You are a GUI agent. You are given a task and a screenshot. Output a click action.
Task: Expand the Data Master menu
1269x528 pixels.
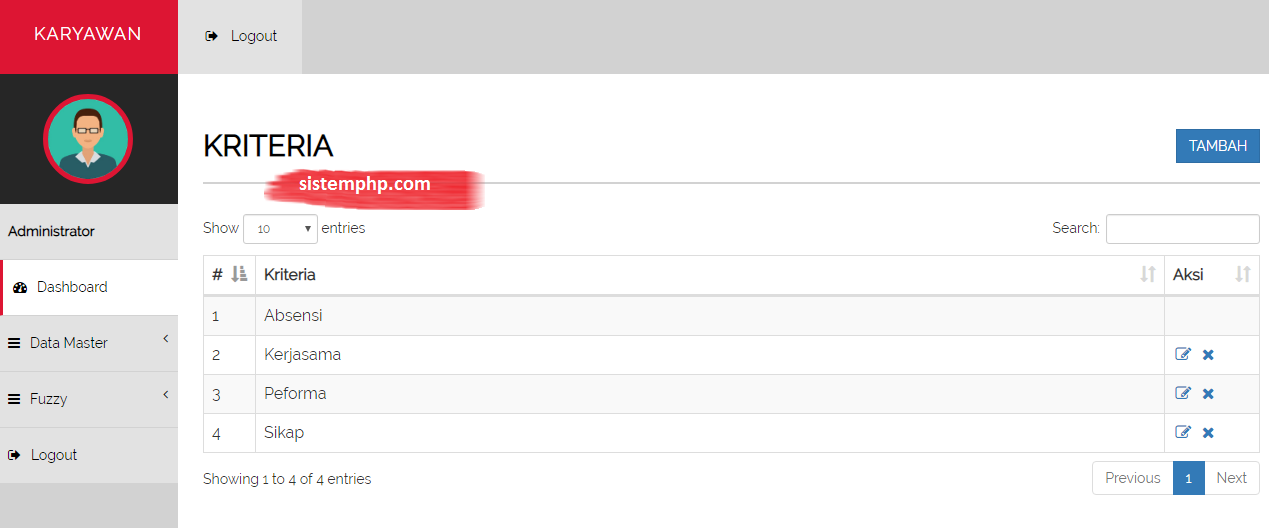coord(88,343)
